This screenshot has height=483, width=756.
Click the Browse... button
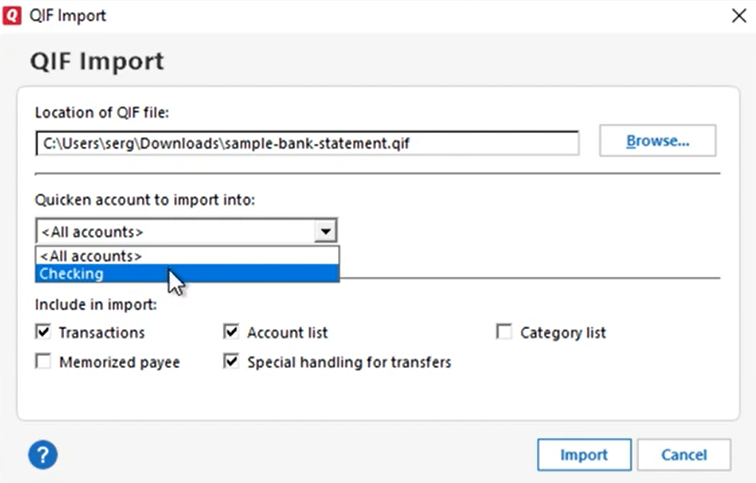pos(658,141)
